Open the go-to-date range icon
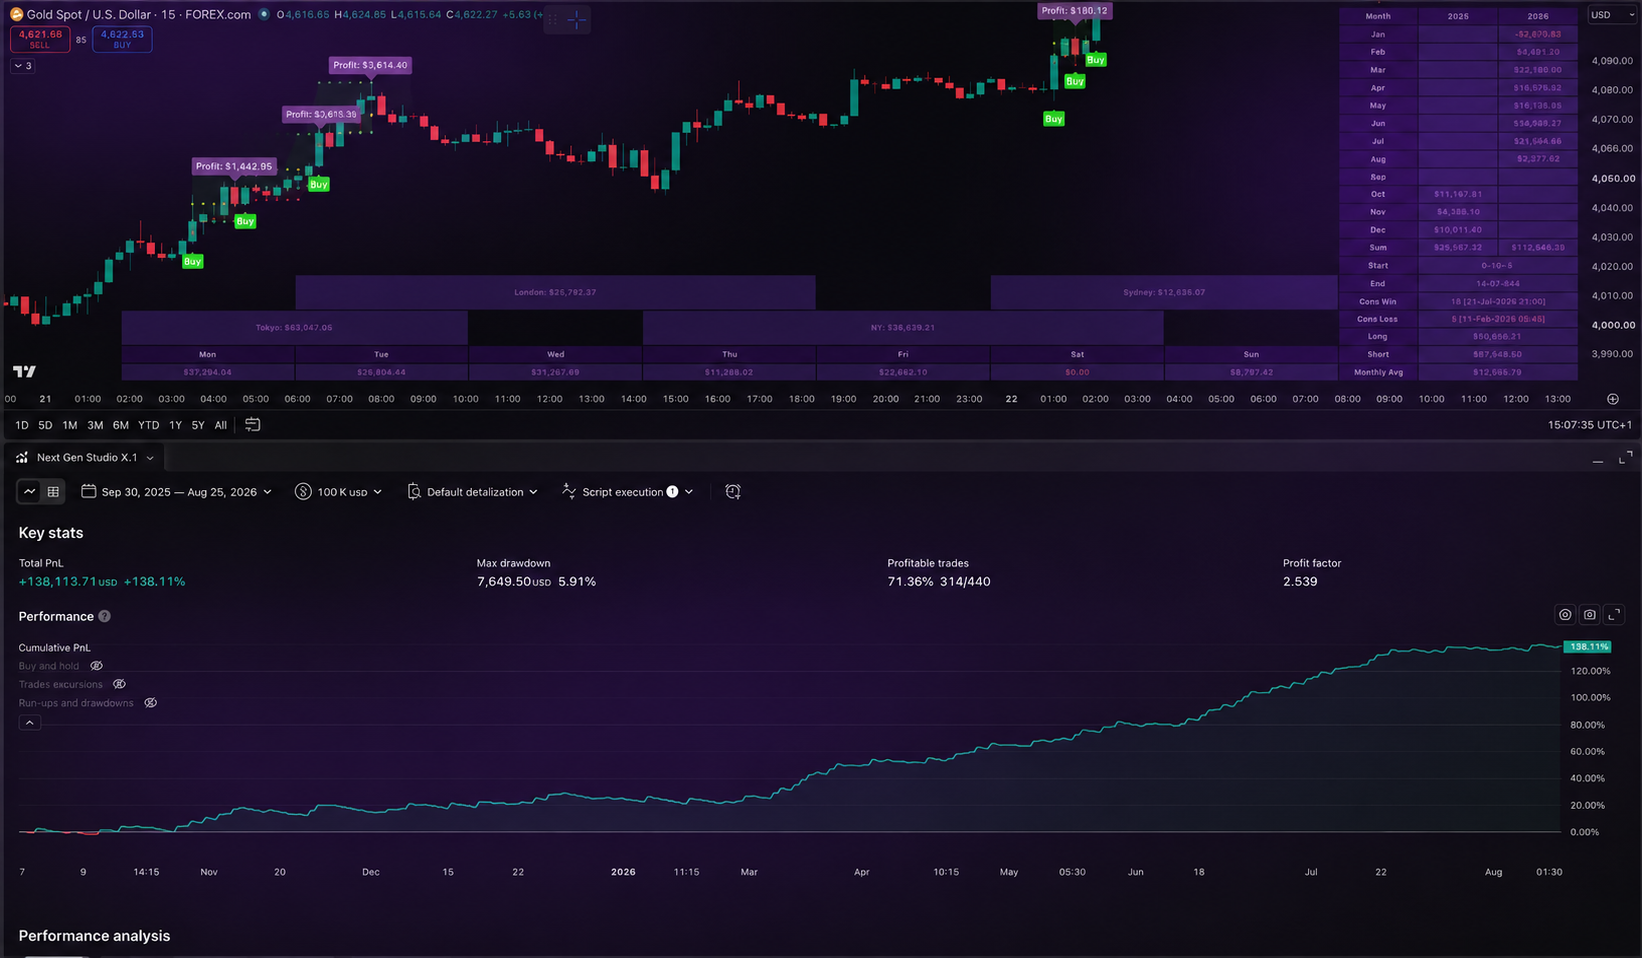The width and height of the screenshot is (1642, 958). [253, 425]
